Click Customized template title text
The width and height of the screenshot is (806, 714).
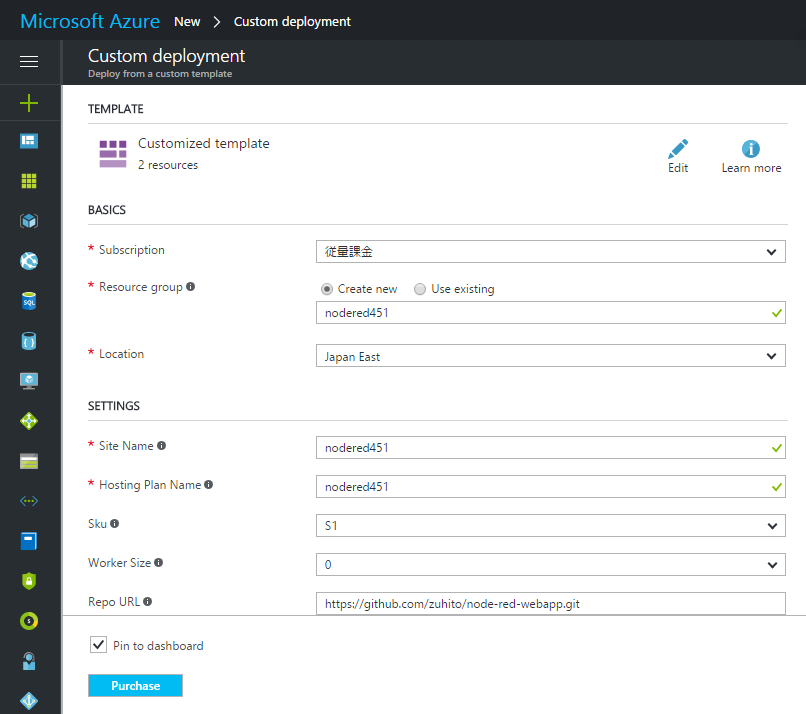(x=204, y=143)
